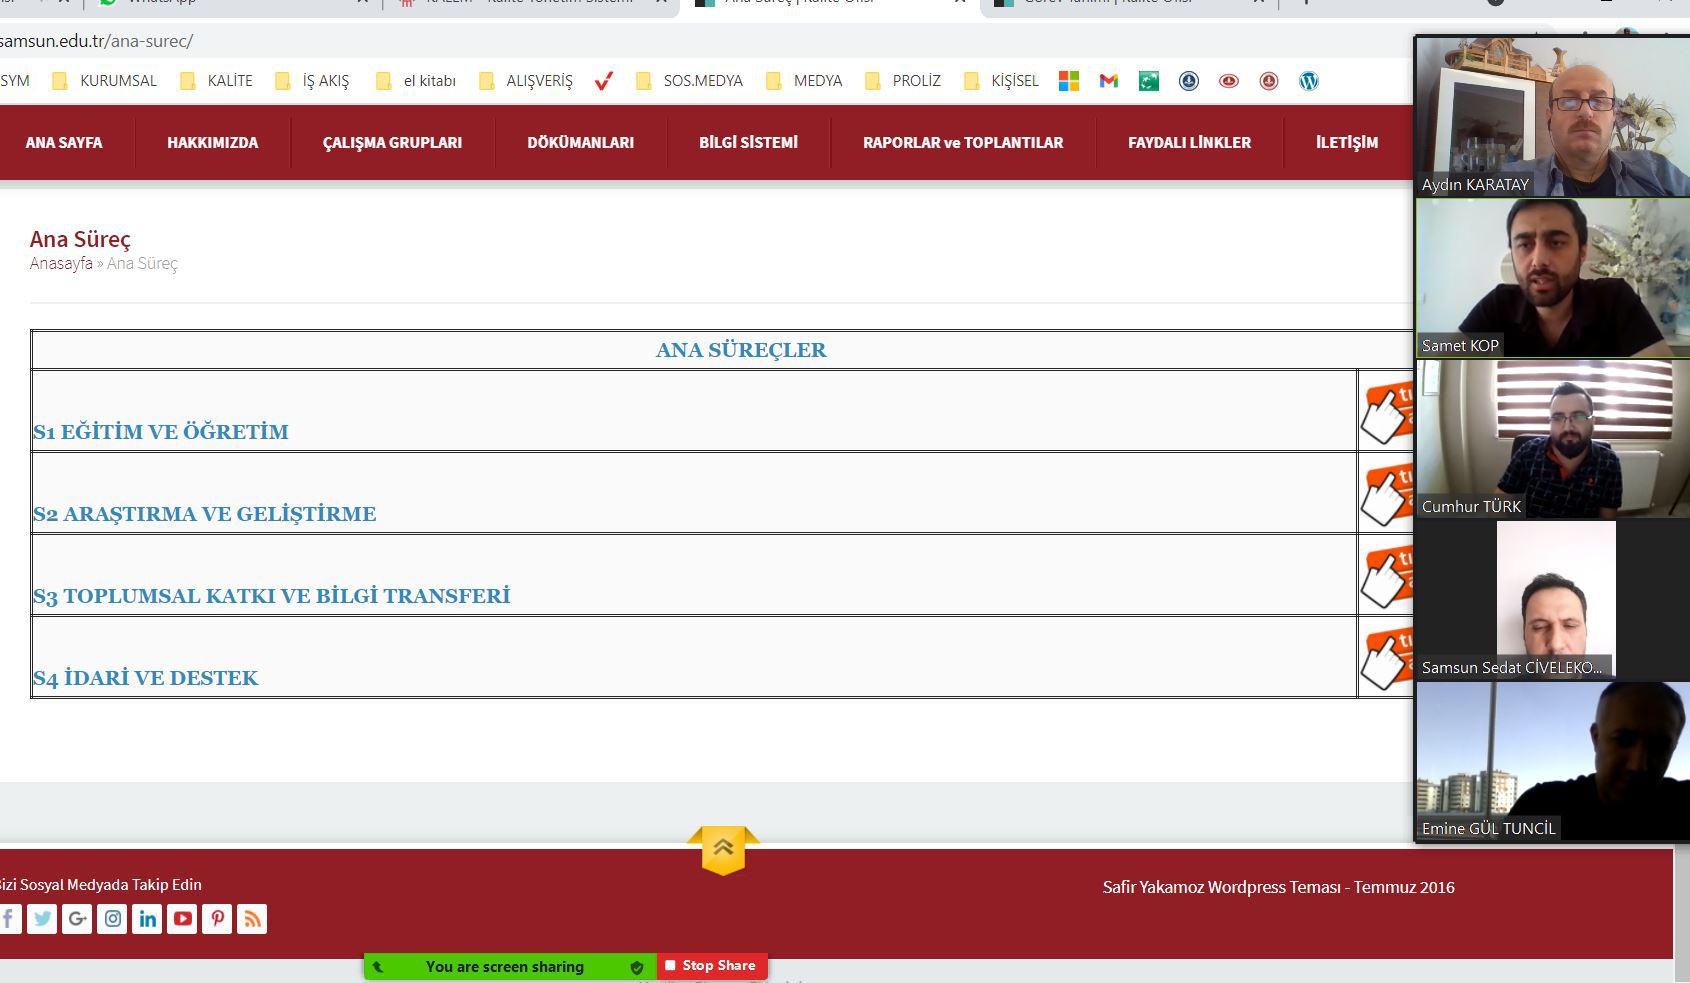Click the hand icon for S3 Toplumsal row
This screenshot has width=1690, height=983.
(1387, 575)
